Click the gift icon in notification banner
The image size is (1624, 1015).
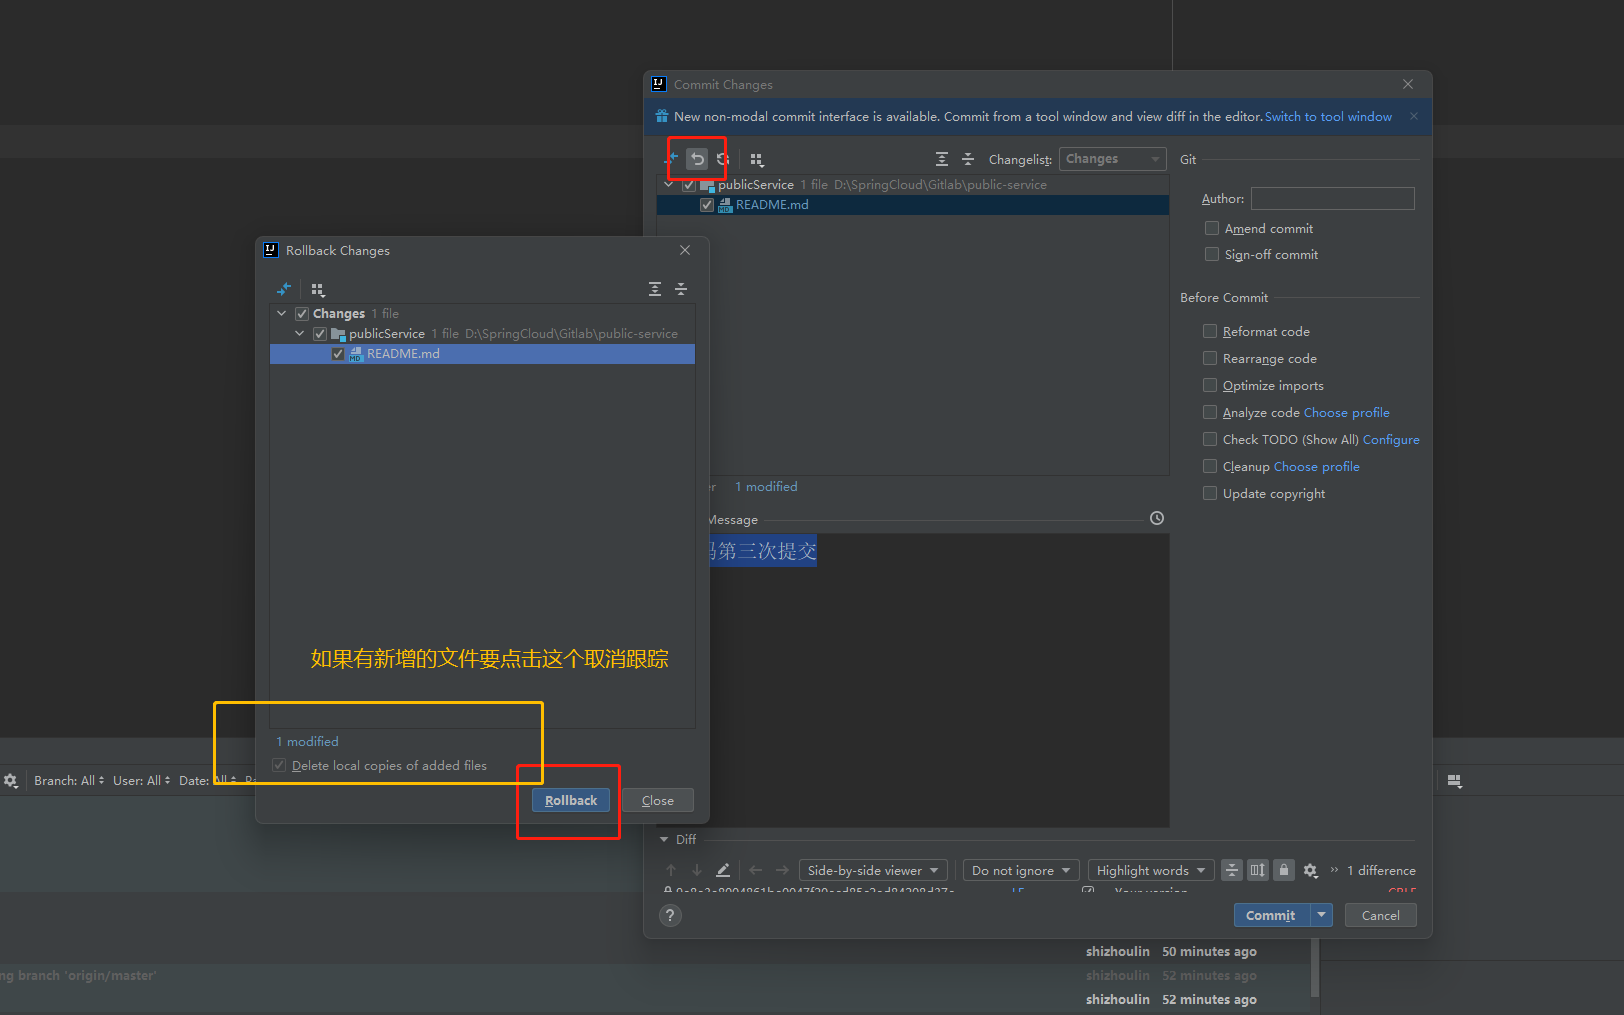pyautogui.click(x=661, y=116)
